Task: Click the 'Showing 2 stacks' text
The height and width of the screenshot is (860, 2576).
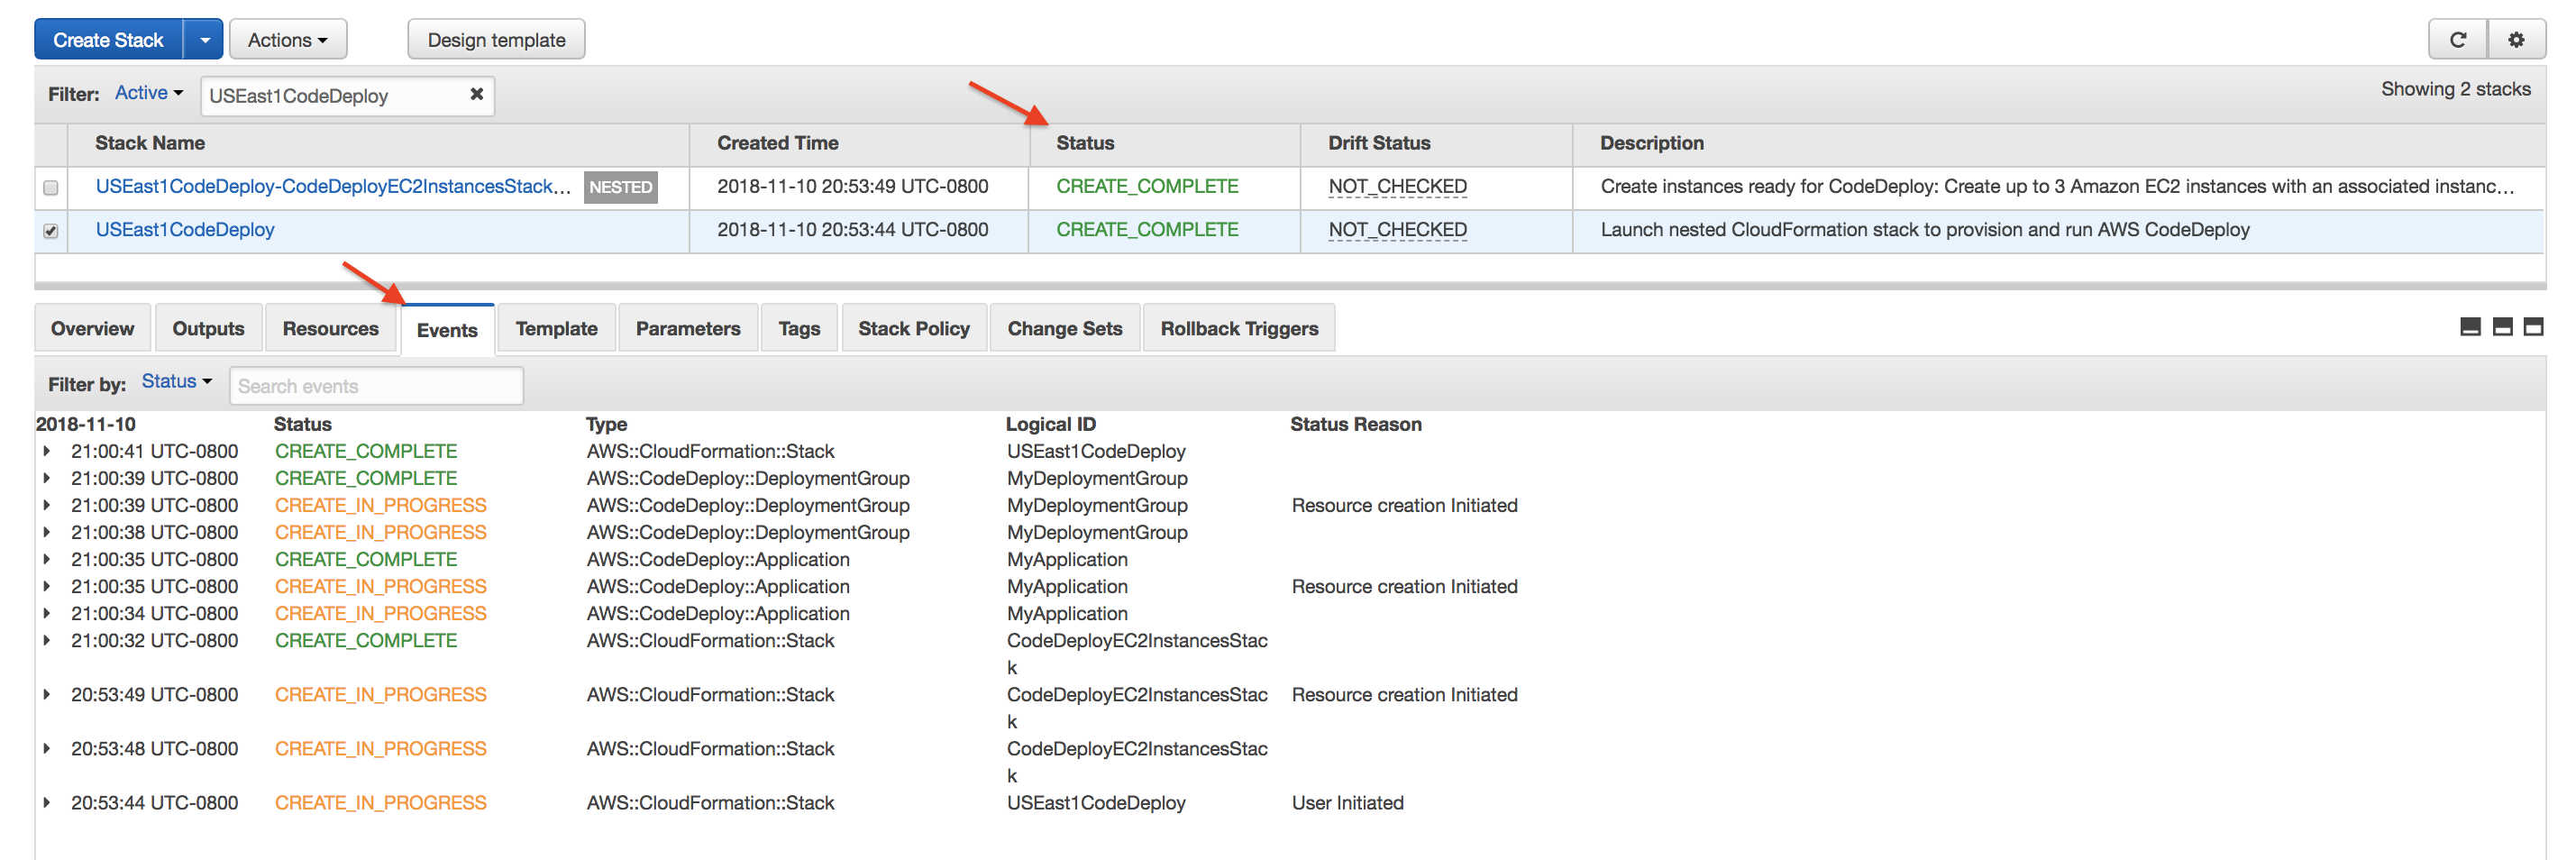Action: pos(2455,89)
